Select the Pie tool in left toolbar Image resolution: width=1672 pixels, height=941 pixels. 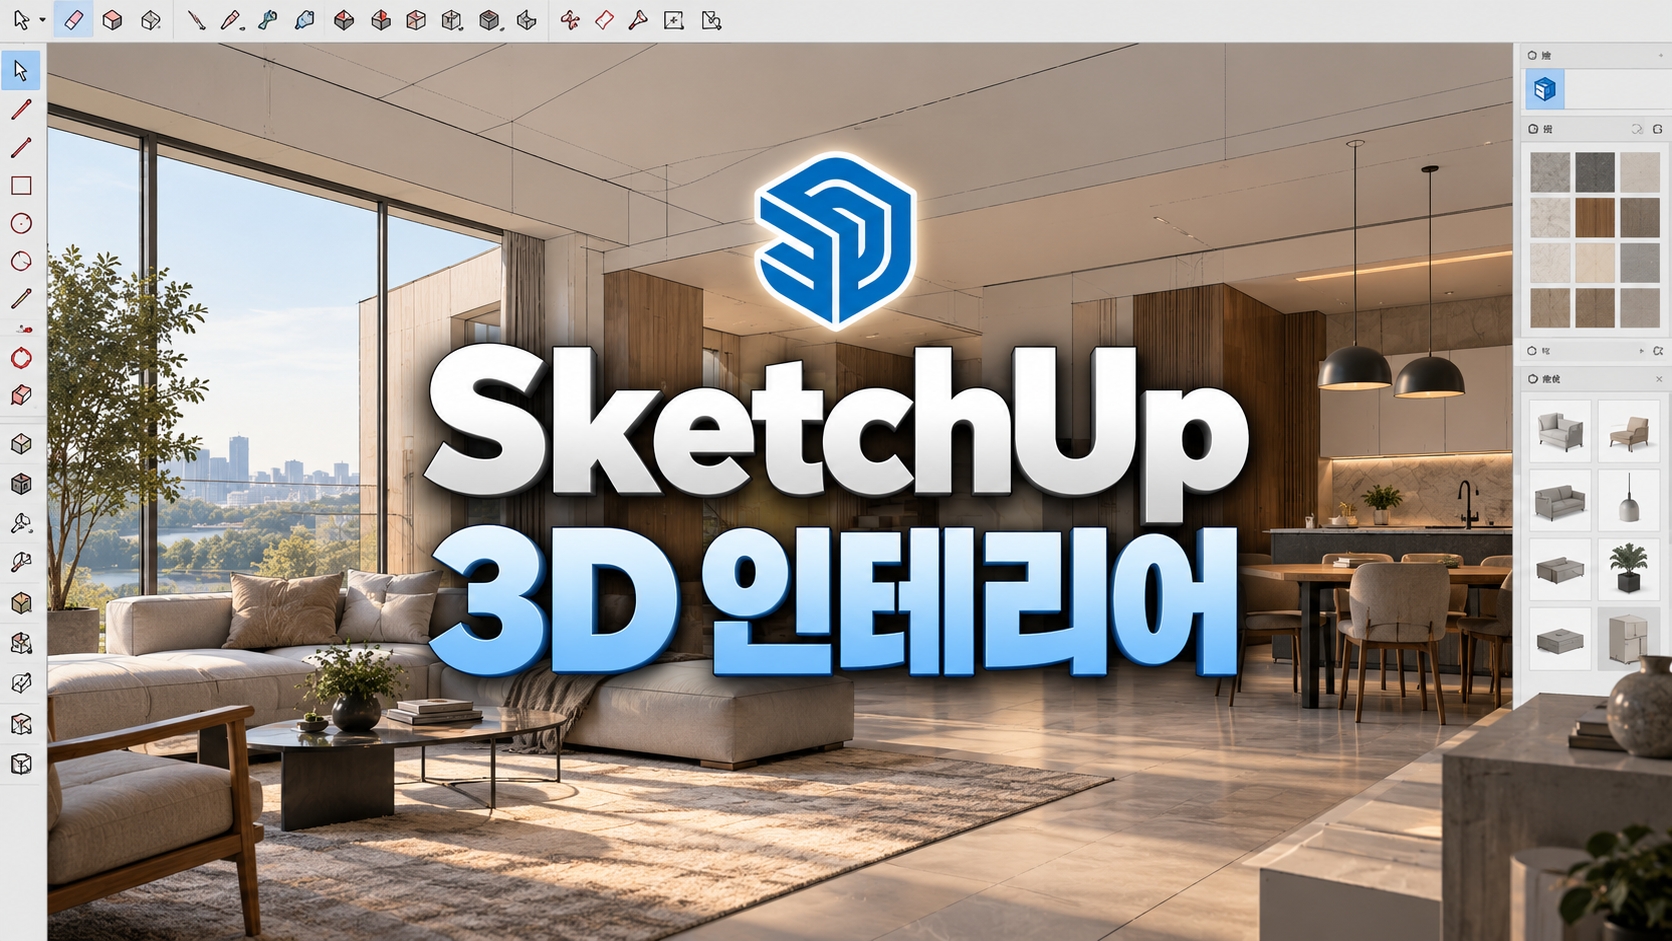pos(21,261)
